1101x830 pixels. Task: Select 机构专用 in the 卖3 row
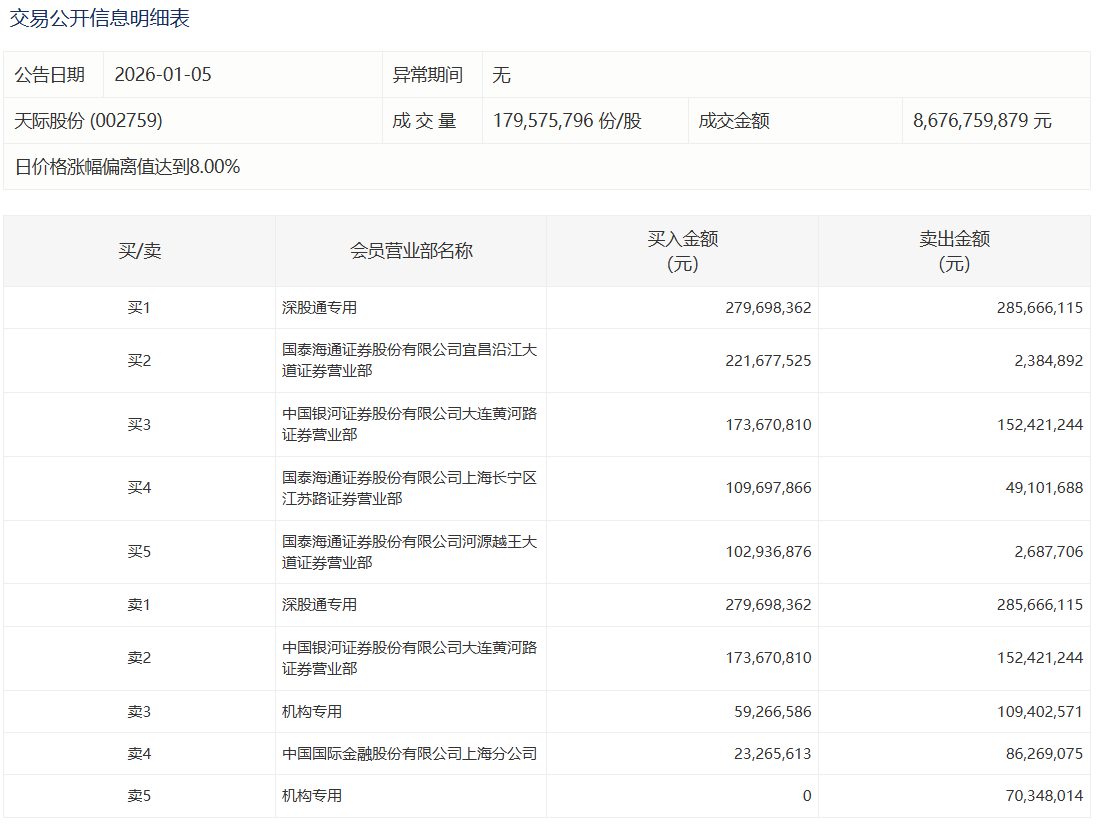(x=312, y=712)
